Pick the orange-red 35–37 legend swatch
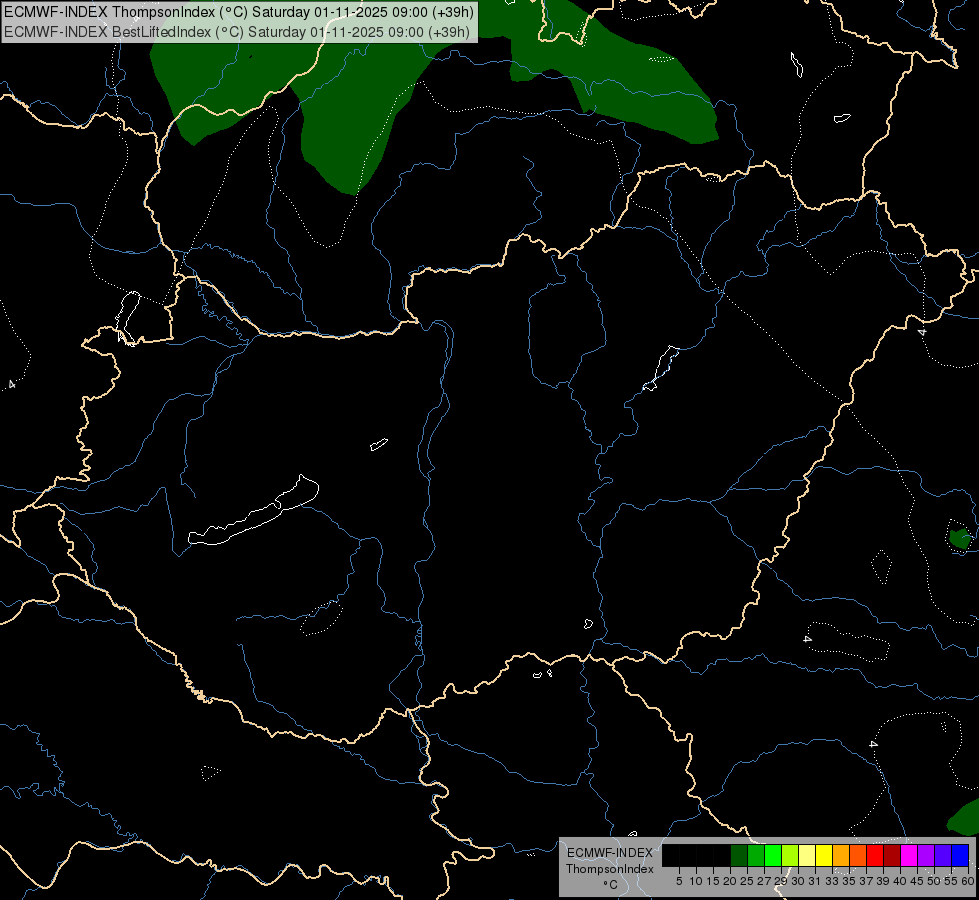 [x=857, y=855]
